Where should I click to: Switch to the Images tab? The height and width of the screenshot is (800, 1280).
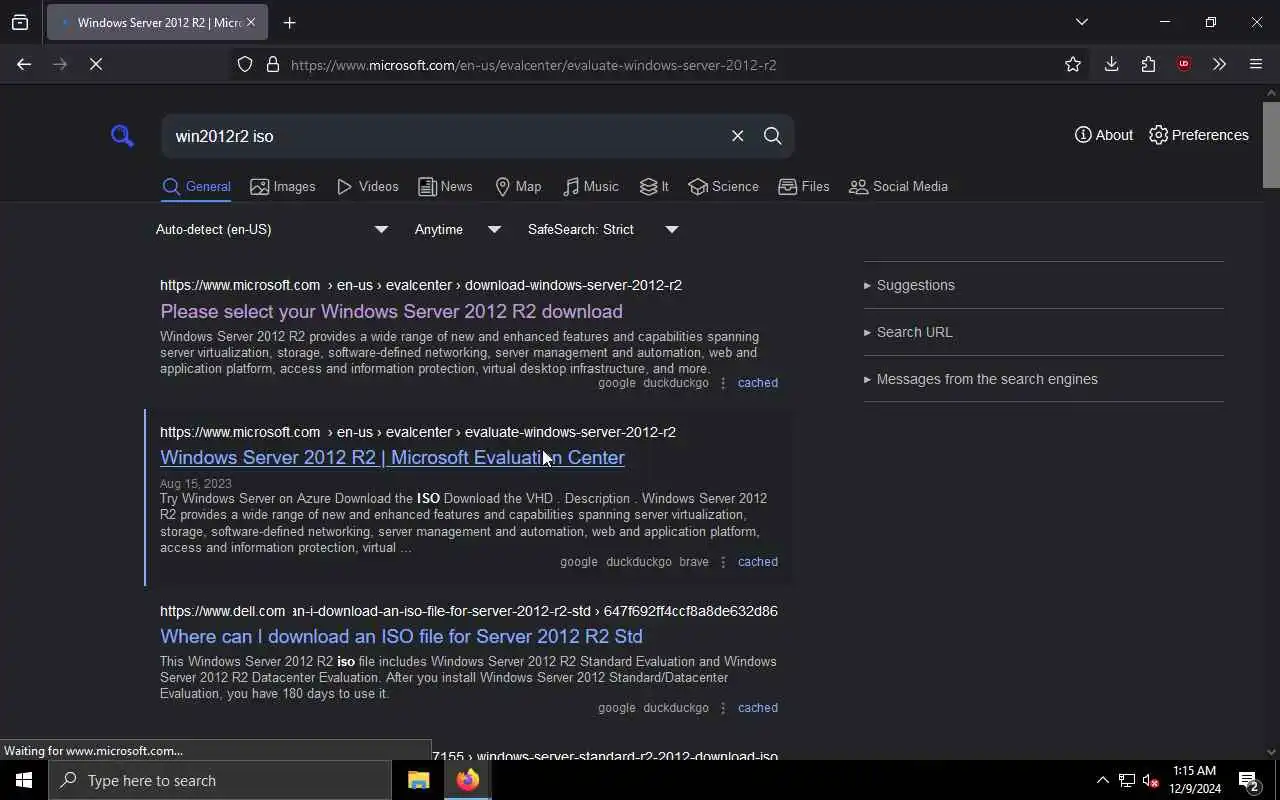click(x=283, y=187)
